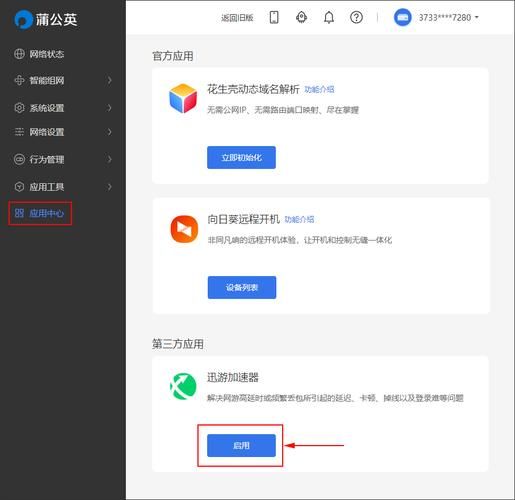This screenshot has width=515, height=500.
Task: Click the 设备列表 button
Action: 242,287
